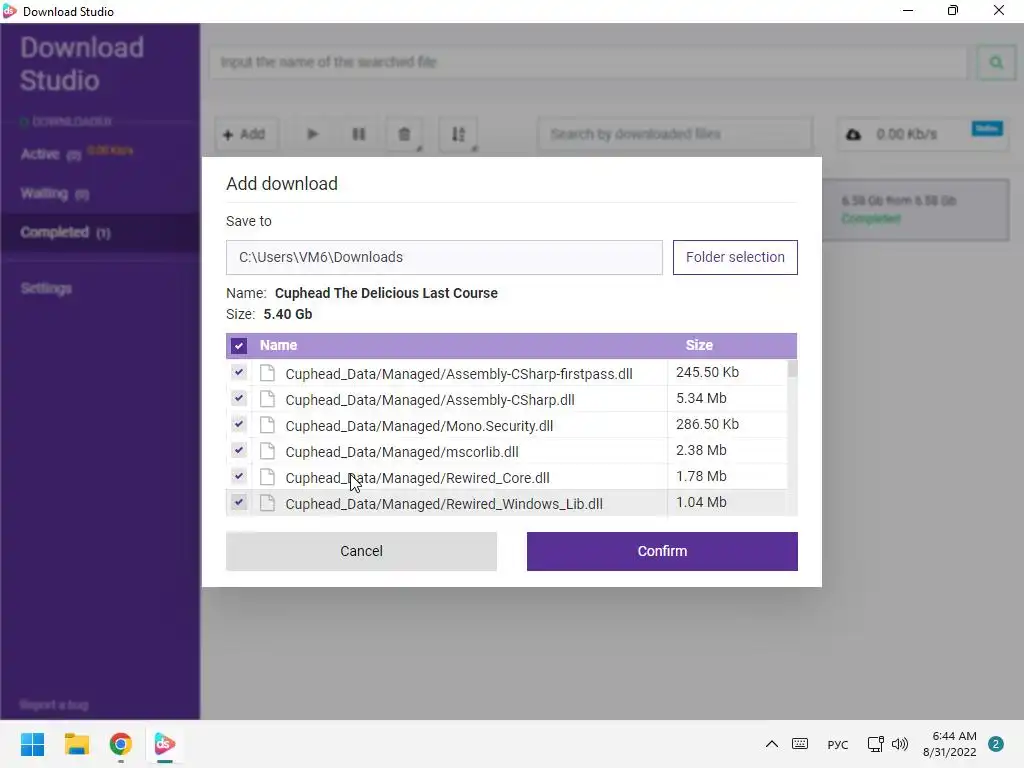This screenshot has width=1024, height=768.
Task: Select Cuphead_Data/Managed/mscorlib.dll file name
Action: click(402, 453)
